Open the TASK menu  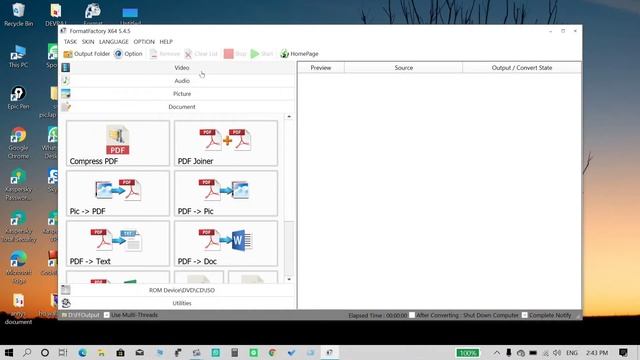pos(70,42)
